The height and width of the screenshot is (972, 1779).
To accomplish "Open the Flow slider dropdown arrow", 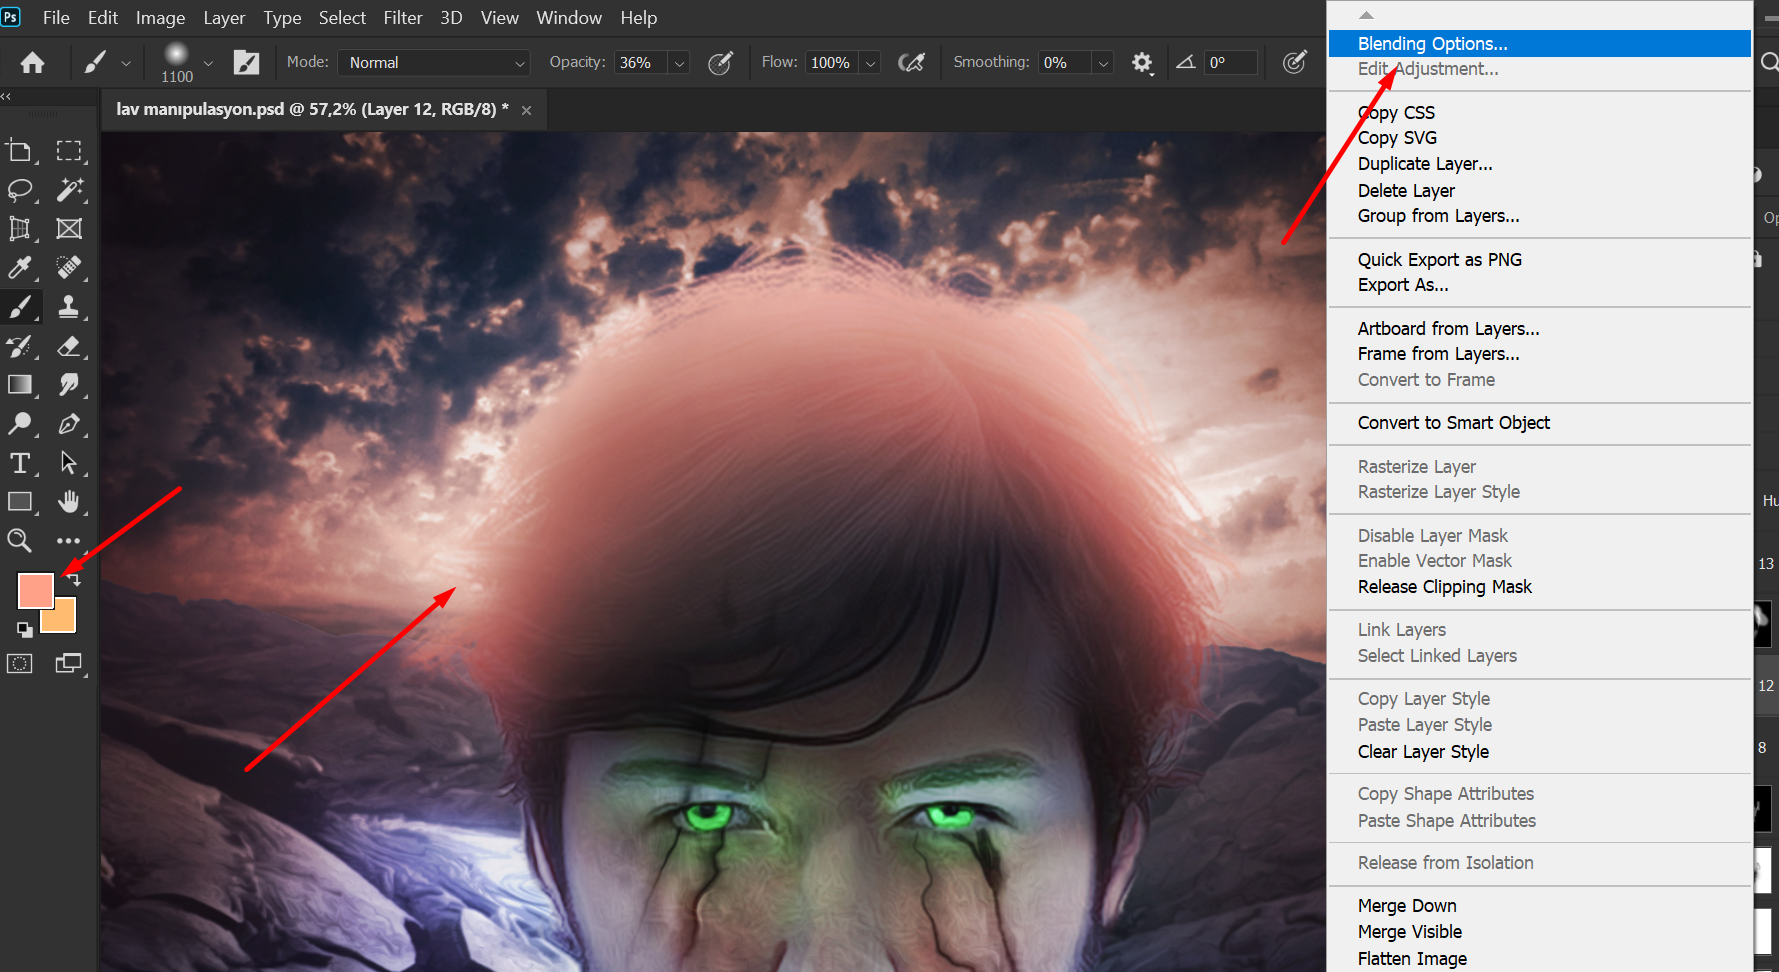I will 870,63.
